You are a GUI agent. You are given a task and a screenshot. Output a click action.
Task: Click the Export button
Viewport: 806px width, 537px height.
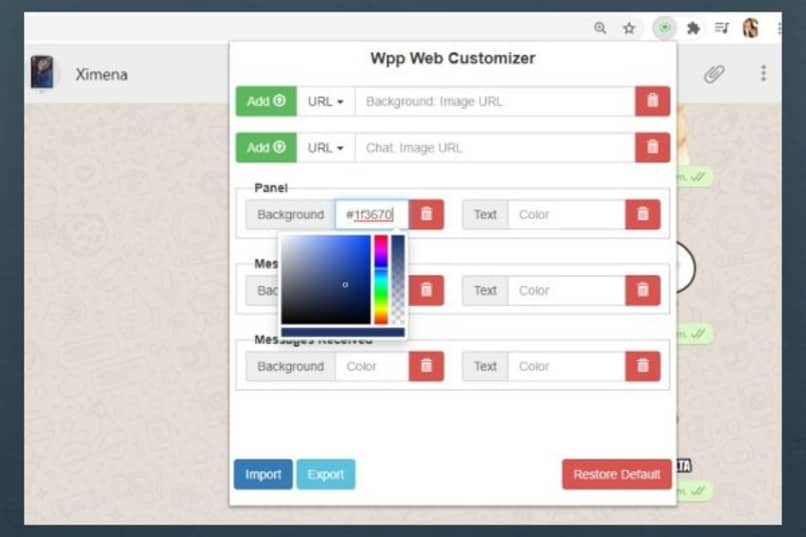326,474
